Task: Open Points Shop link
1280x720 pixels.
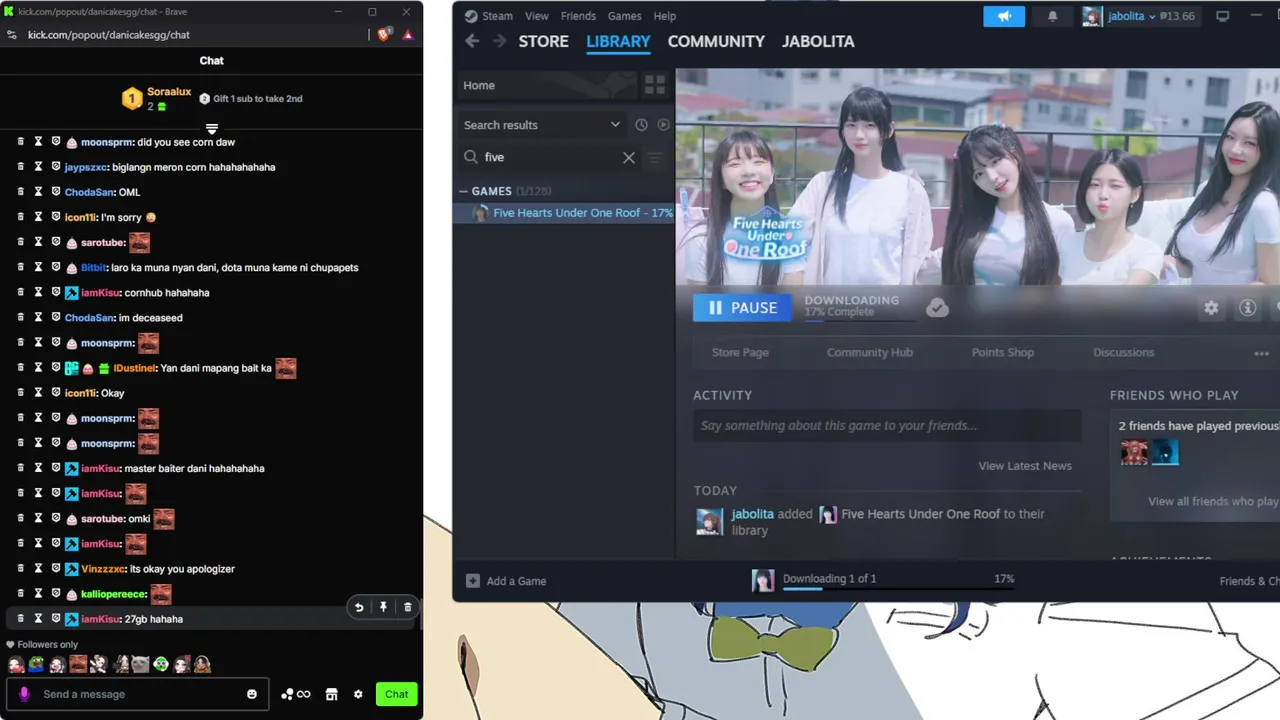Action: [x=1003, y=352]
